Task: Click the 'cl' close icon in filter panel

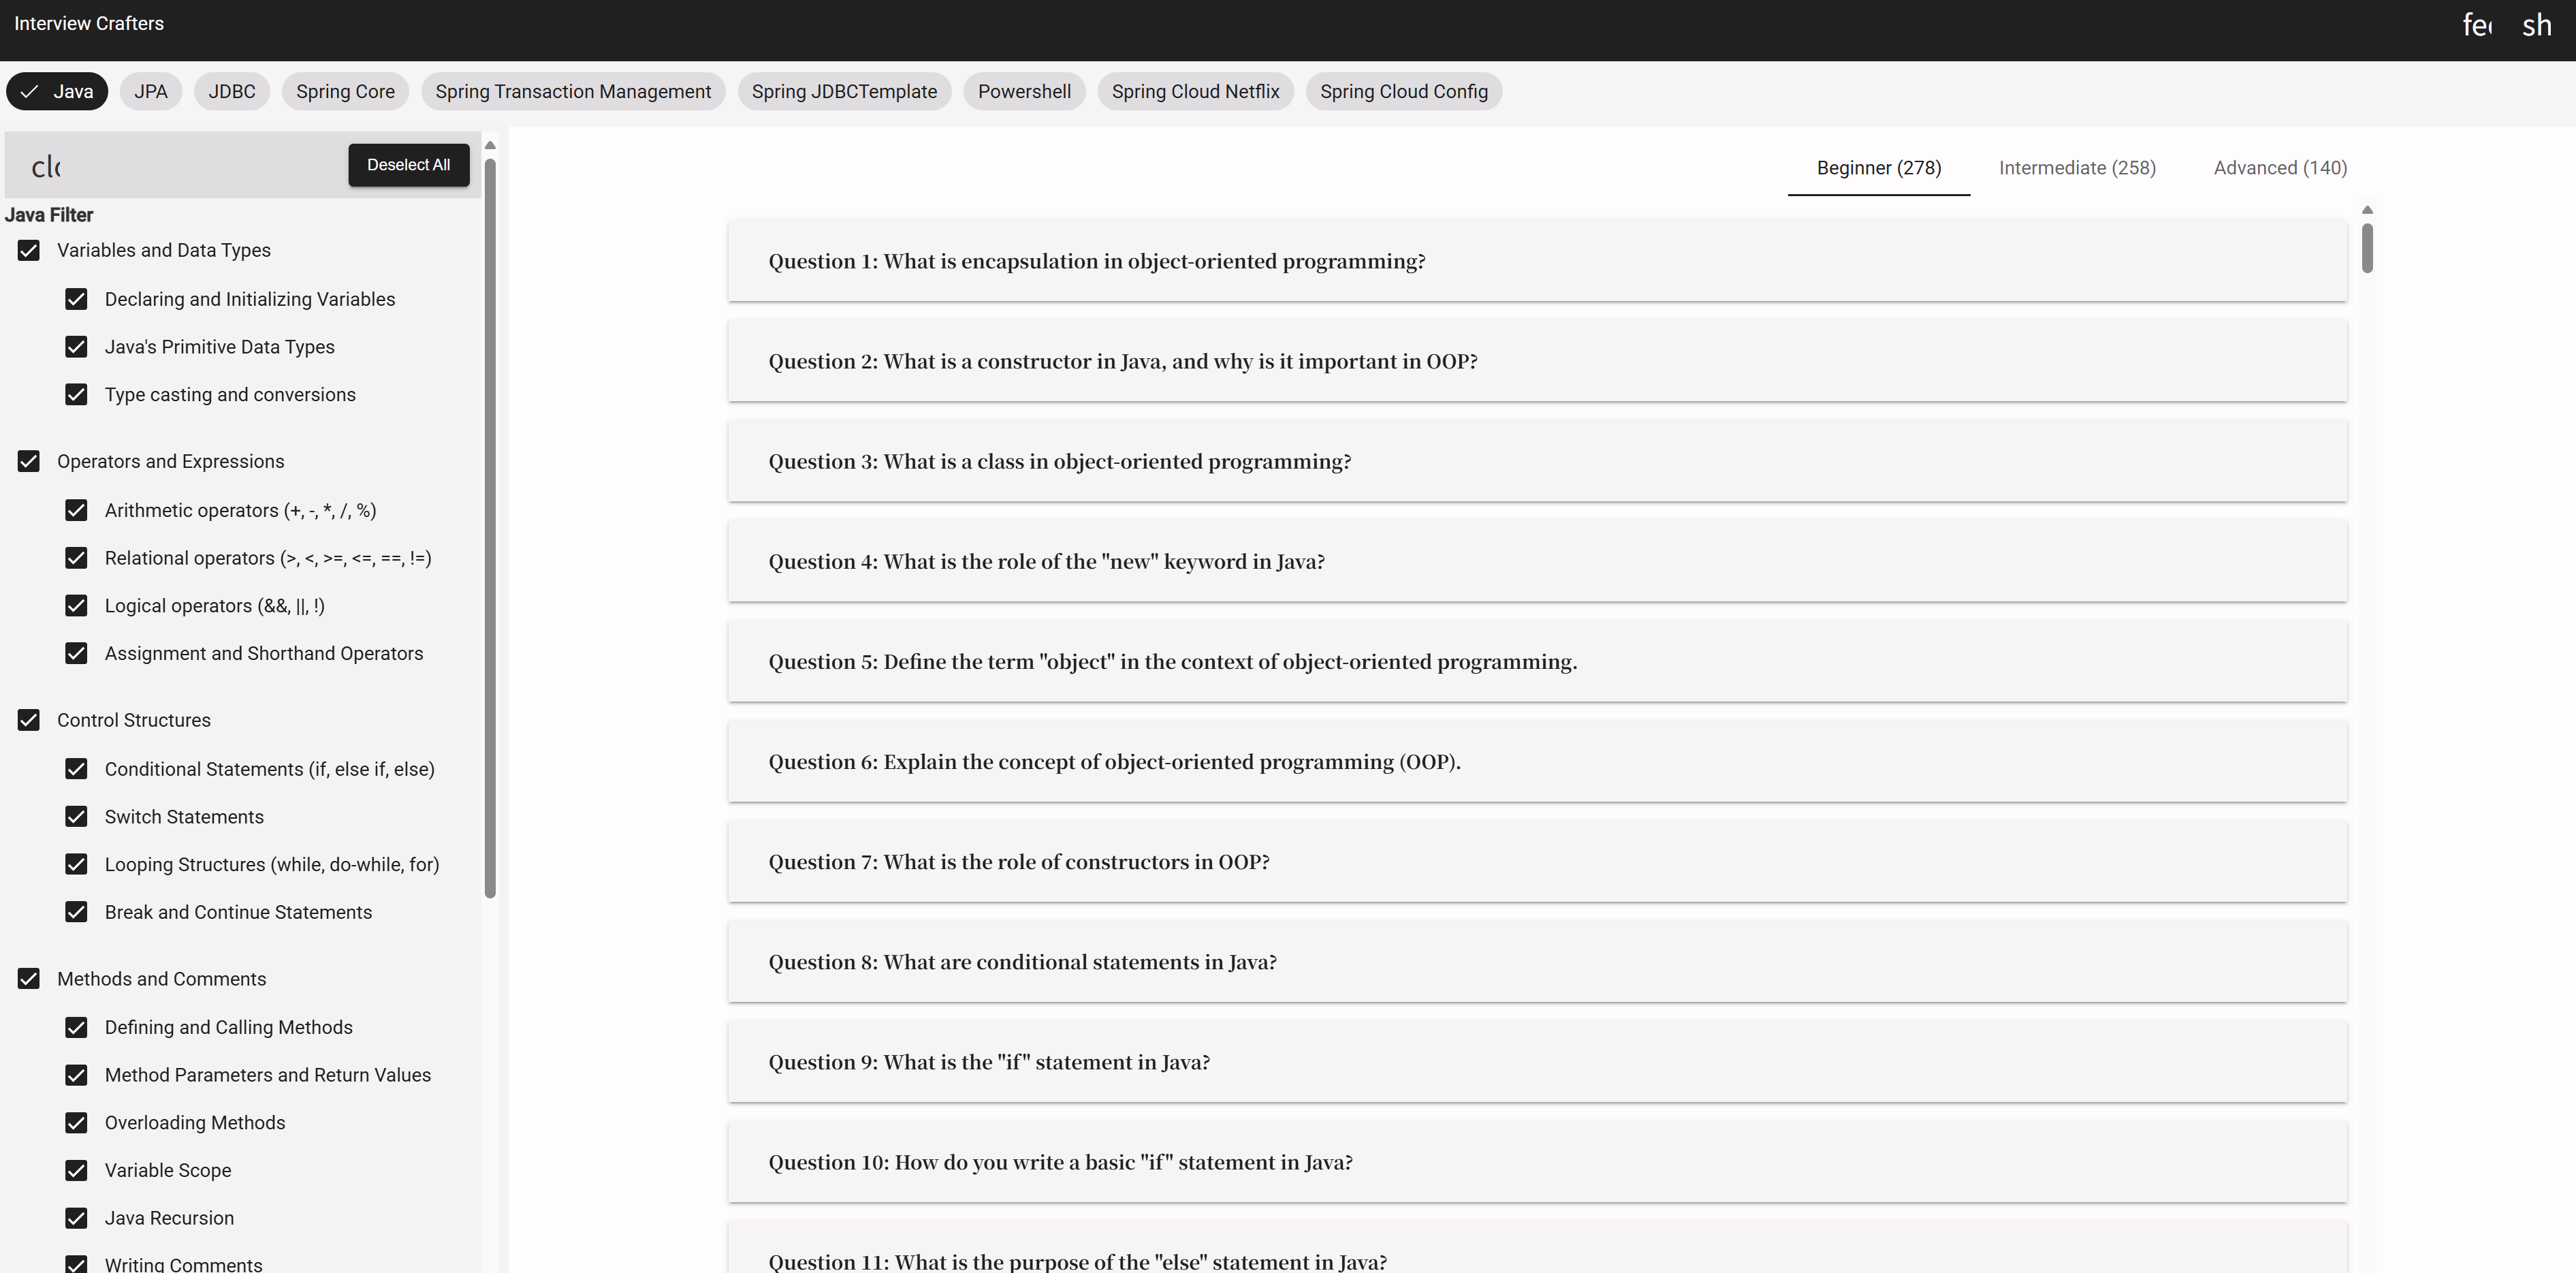Action: coord(46,167)
